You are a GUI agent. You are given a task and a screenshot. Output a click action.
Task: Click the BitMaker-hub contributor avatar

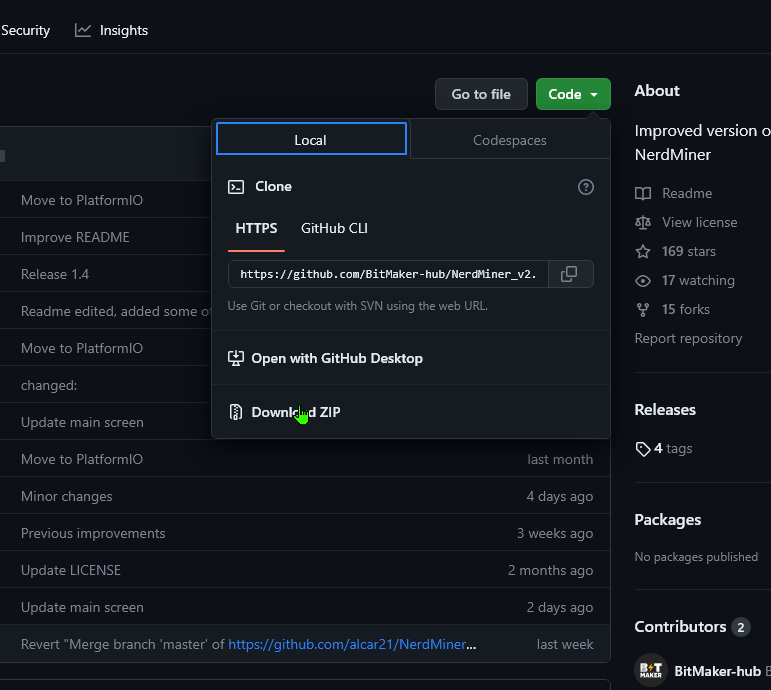(x=651, y=670)
